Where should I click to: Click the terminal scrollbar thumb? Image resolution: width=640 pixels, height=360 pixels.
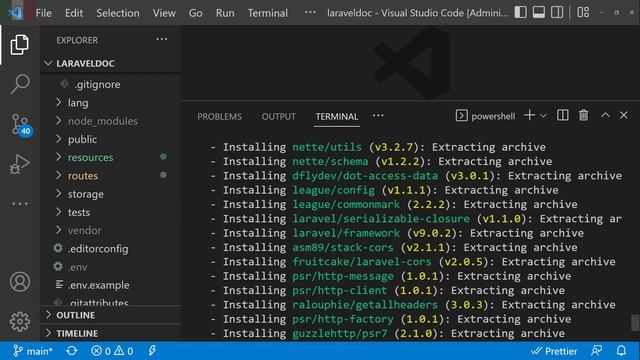[635, 322]
